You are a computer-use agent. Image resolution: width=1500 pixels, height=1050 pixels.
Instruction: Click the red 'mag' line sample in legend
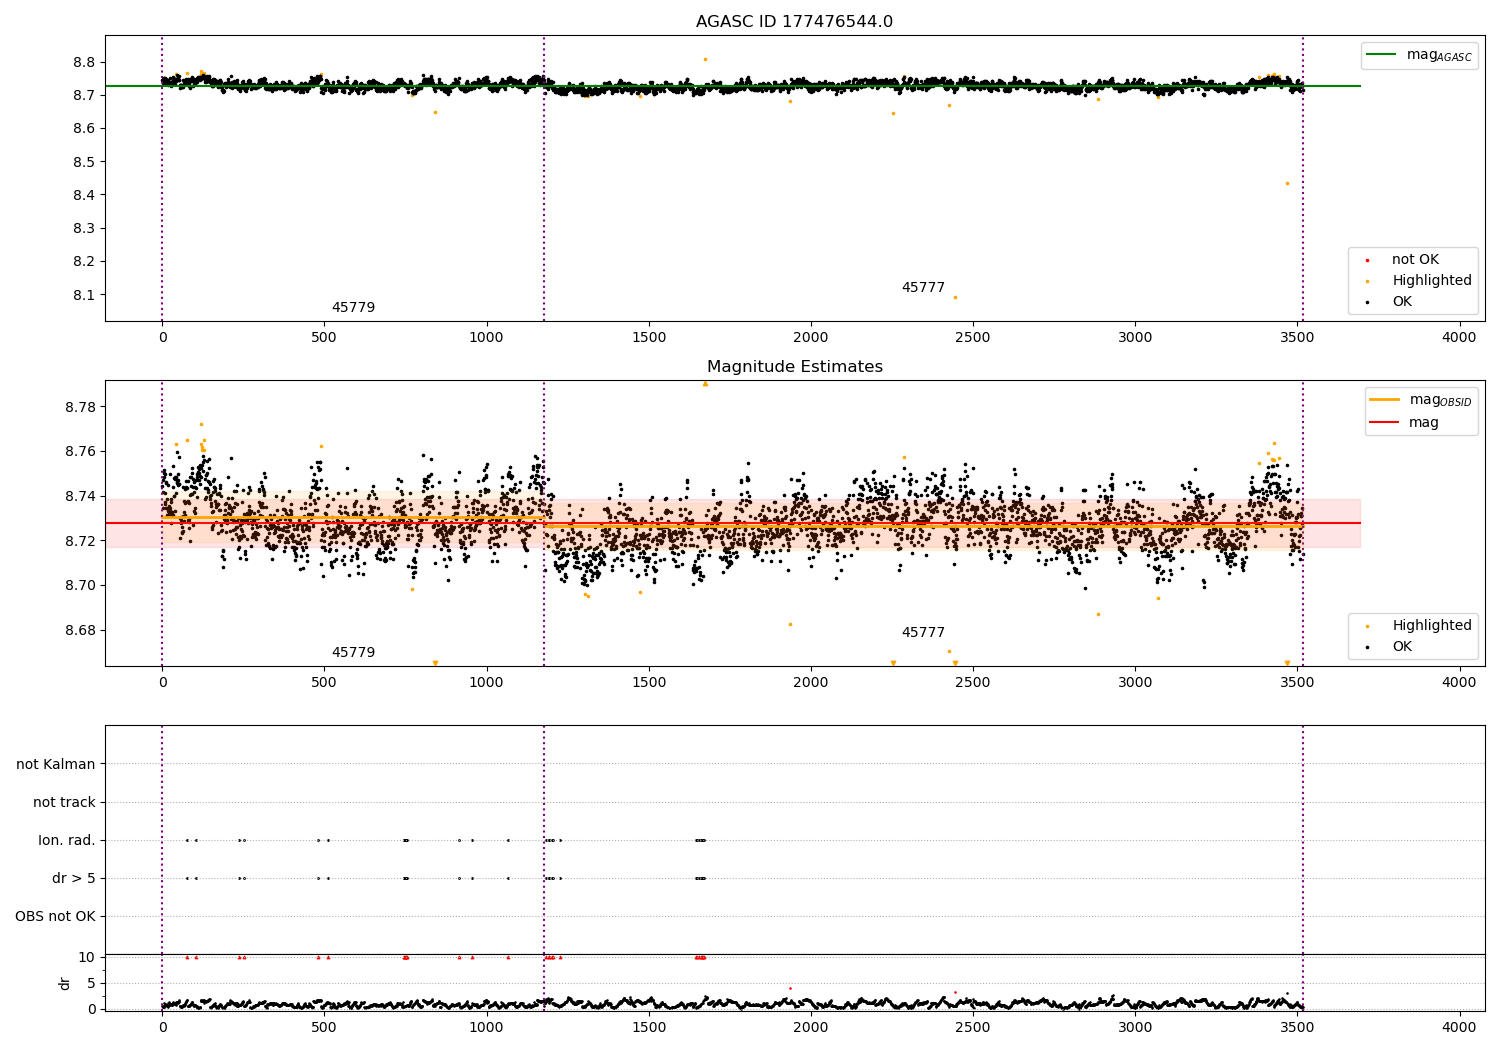point(1385,423)
